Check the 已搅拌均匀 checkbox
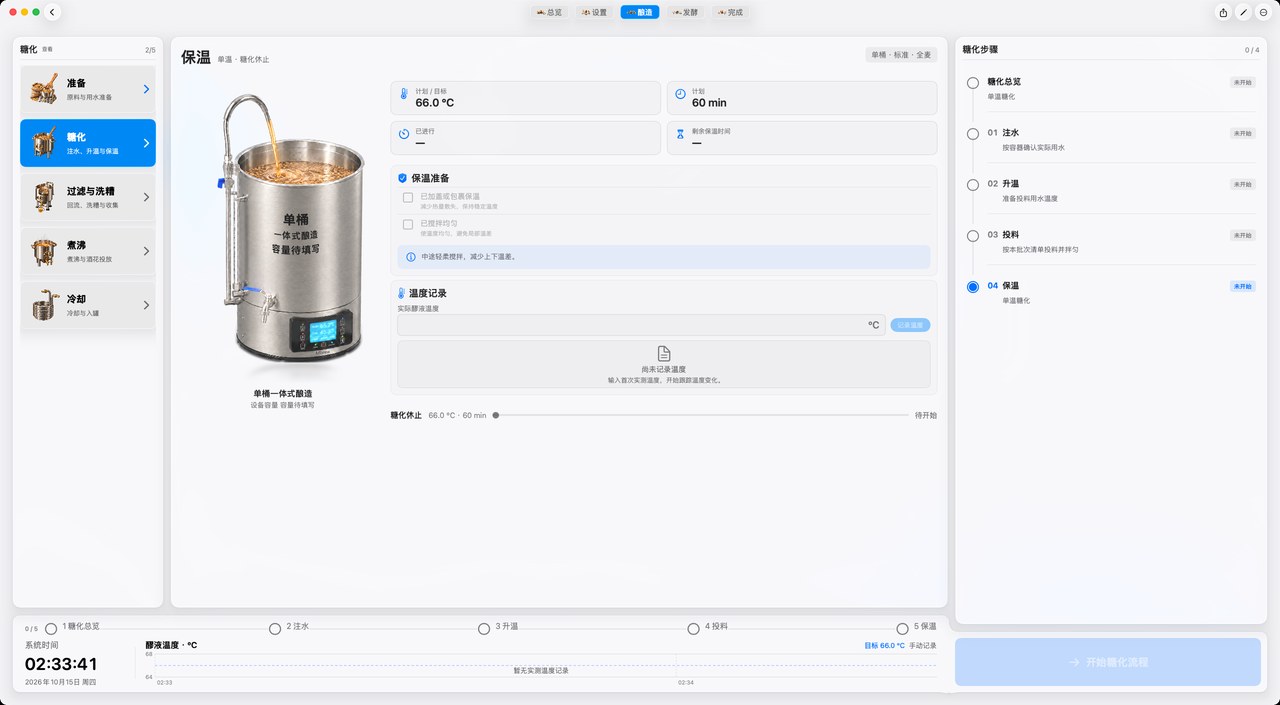Image resolution: width=1280 pixels, height=705 pixels. coord(408,225)
